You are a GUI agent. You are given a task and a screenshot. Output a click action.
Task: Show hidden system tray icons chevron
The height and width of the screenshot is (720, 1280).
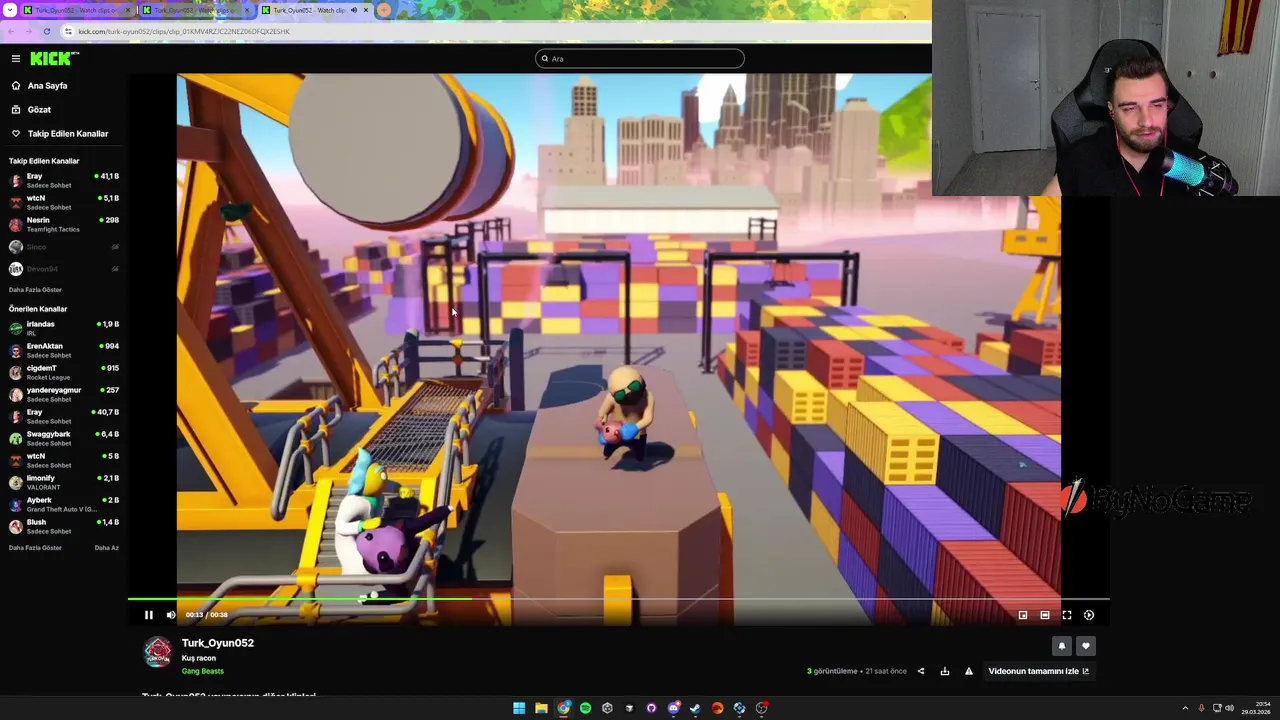click(1185, 708)
